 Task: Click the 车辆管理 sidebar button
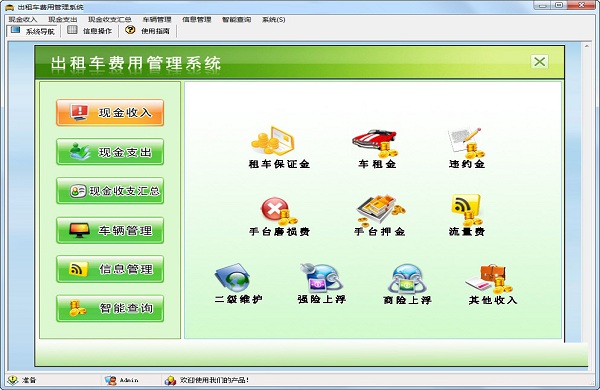110,230
